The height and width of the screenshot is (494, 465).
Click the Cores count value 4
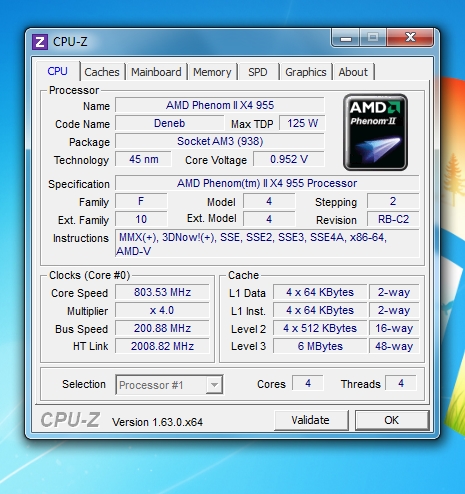click(308, 383)
